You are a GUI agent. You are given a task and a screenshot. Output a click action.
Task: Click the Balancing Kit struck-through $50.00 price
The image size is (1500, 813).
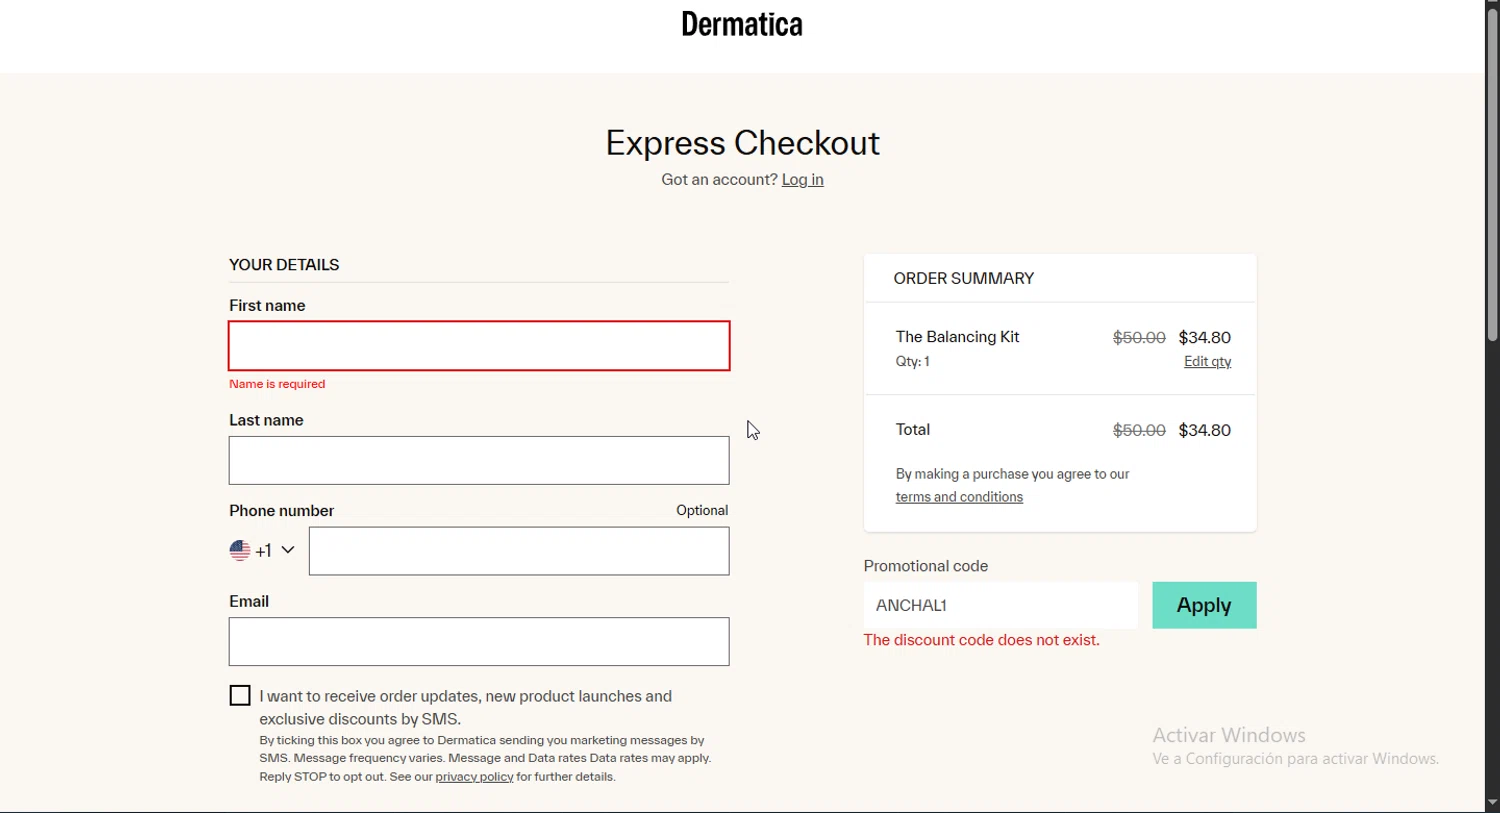click(1139, 338)
